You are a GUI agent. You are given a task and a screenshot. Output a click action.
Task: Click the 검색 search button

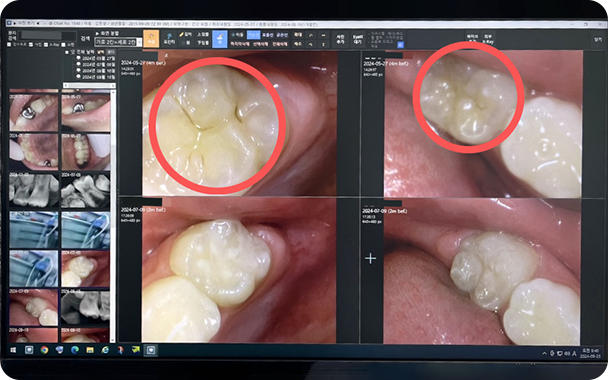(x=85, y=39)
